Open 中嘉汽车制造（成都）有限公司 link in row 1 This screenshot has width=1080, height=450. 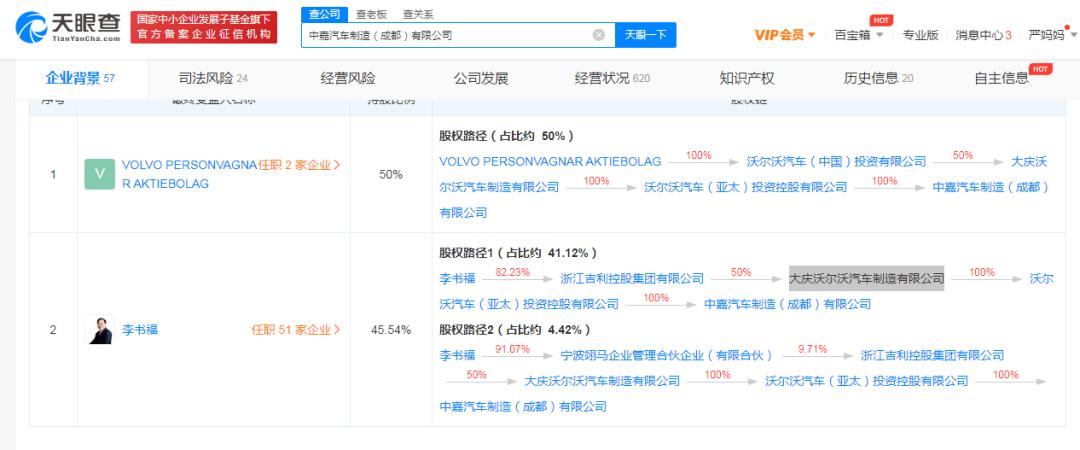click(x=744, y=200)
